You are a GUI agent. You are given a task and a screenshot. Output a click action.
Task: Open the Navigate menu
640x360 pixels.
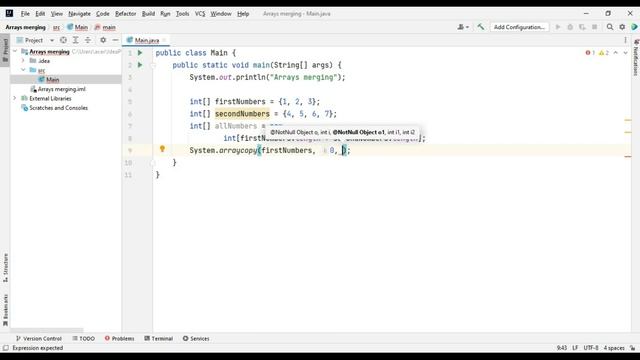pos(79,13)
